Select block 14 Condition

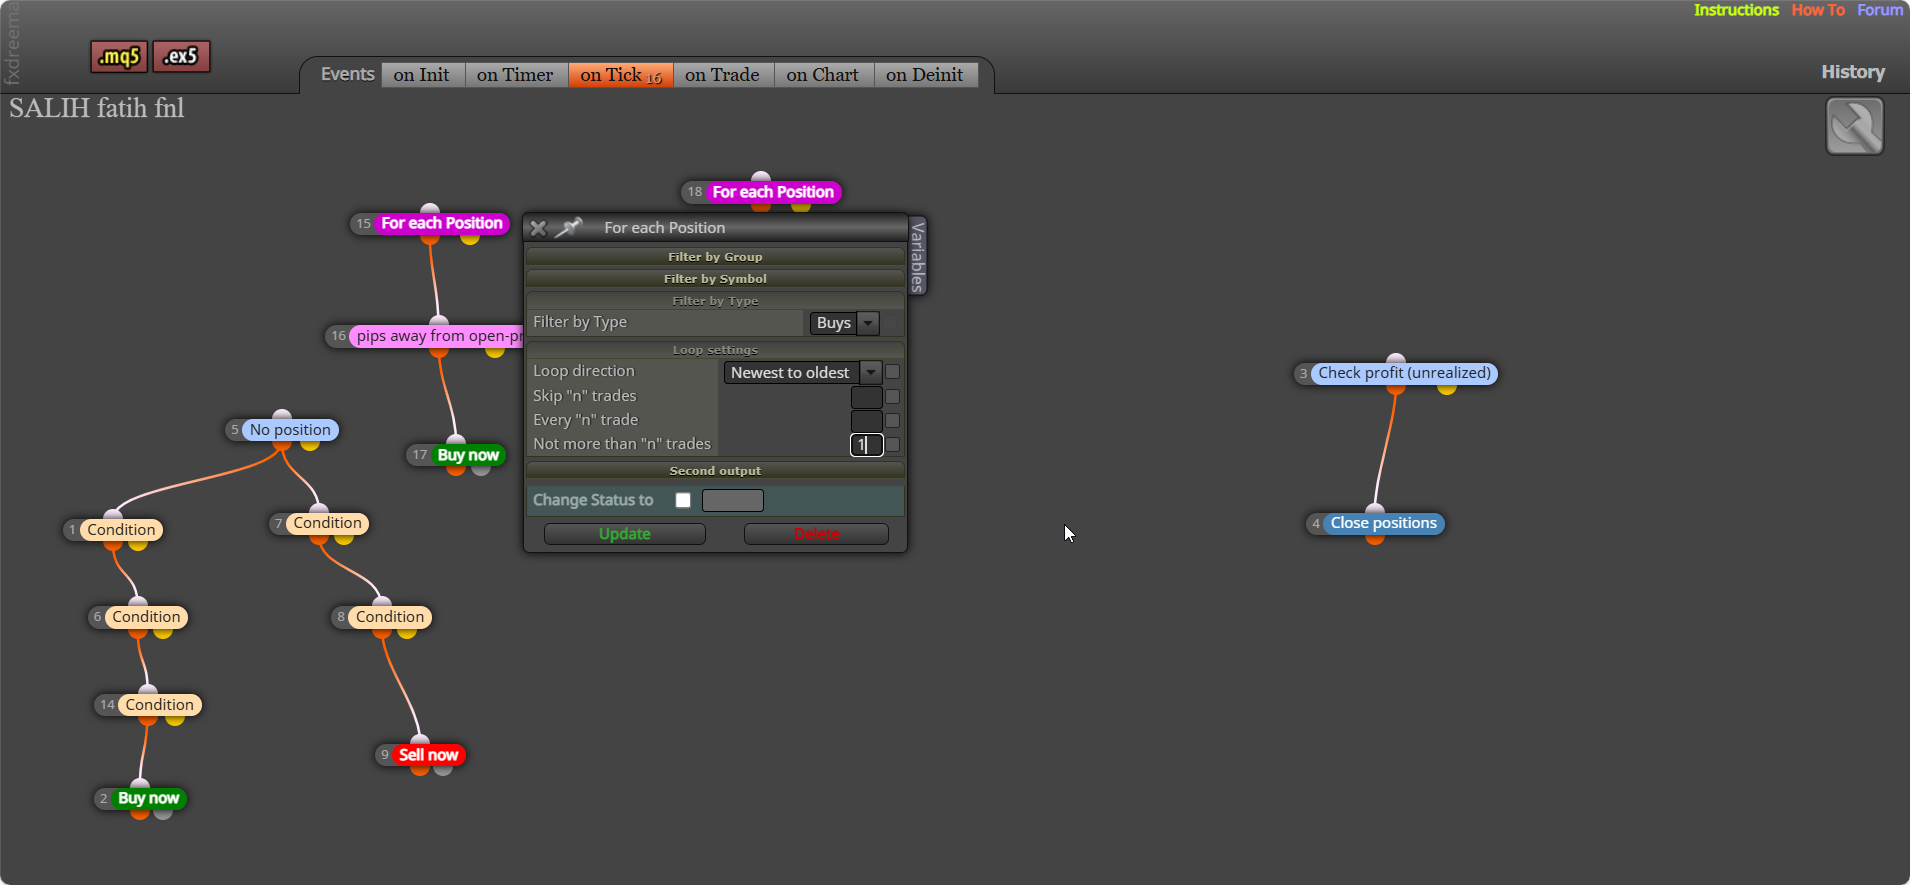click(159, 705)
